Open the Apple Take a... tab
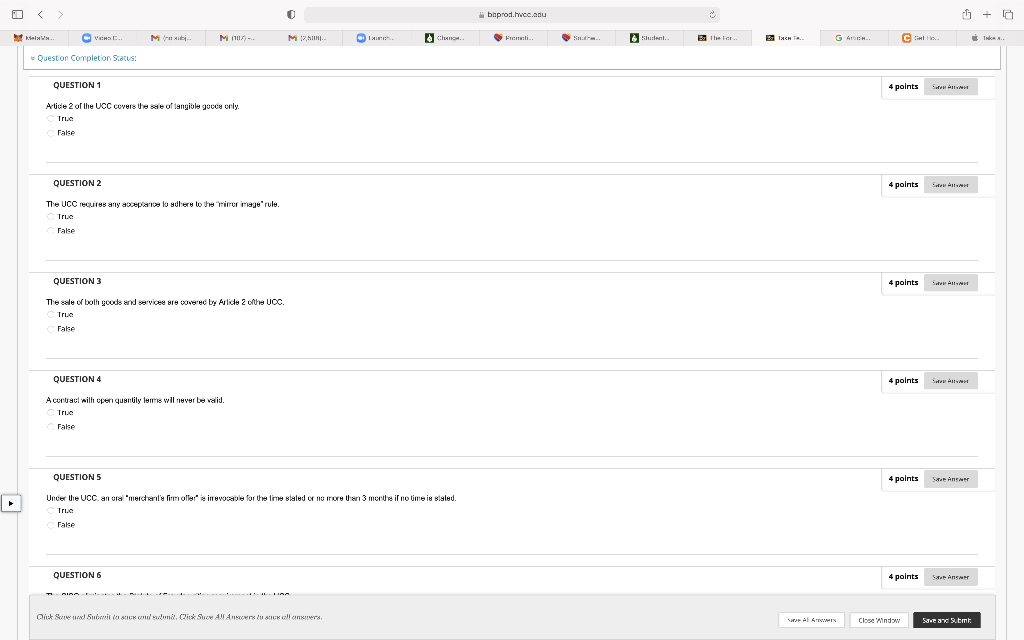The image size is (1024, 640). (989, 38)
